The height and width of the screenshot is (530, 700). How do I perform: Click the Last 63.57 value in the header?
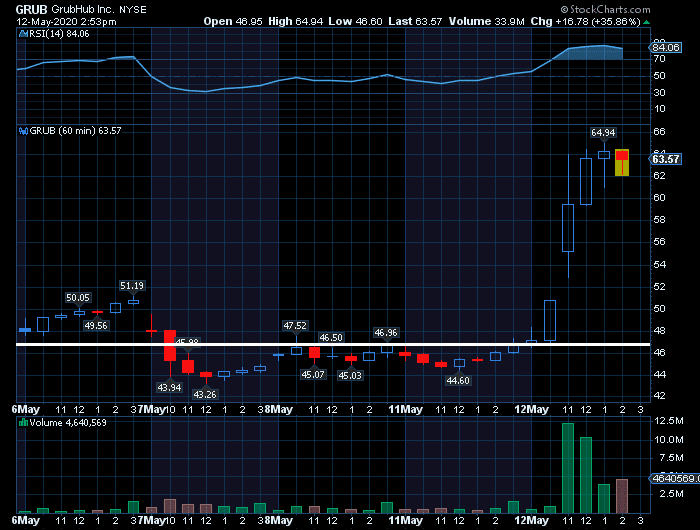point(415,21)
